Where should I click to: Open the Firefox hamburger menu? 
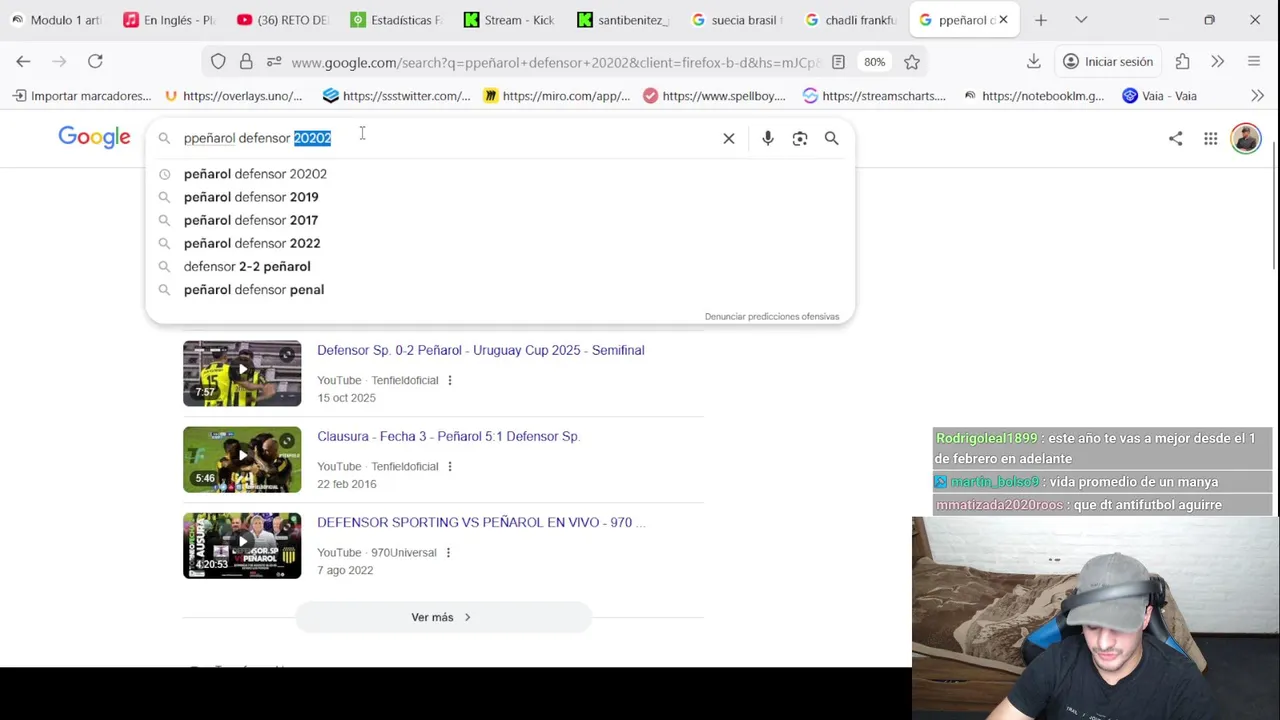[x=1254, y=62]
